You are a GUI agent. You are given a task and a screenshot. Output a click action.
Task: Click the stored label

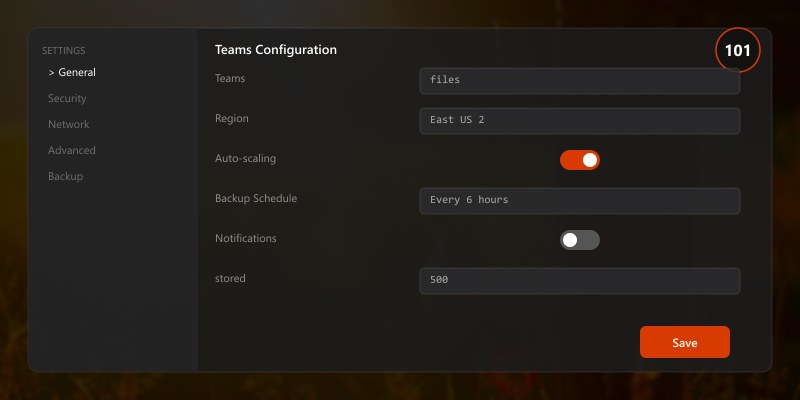pyautogui.click(x=230, y=279)
